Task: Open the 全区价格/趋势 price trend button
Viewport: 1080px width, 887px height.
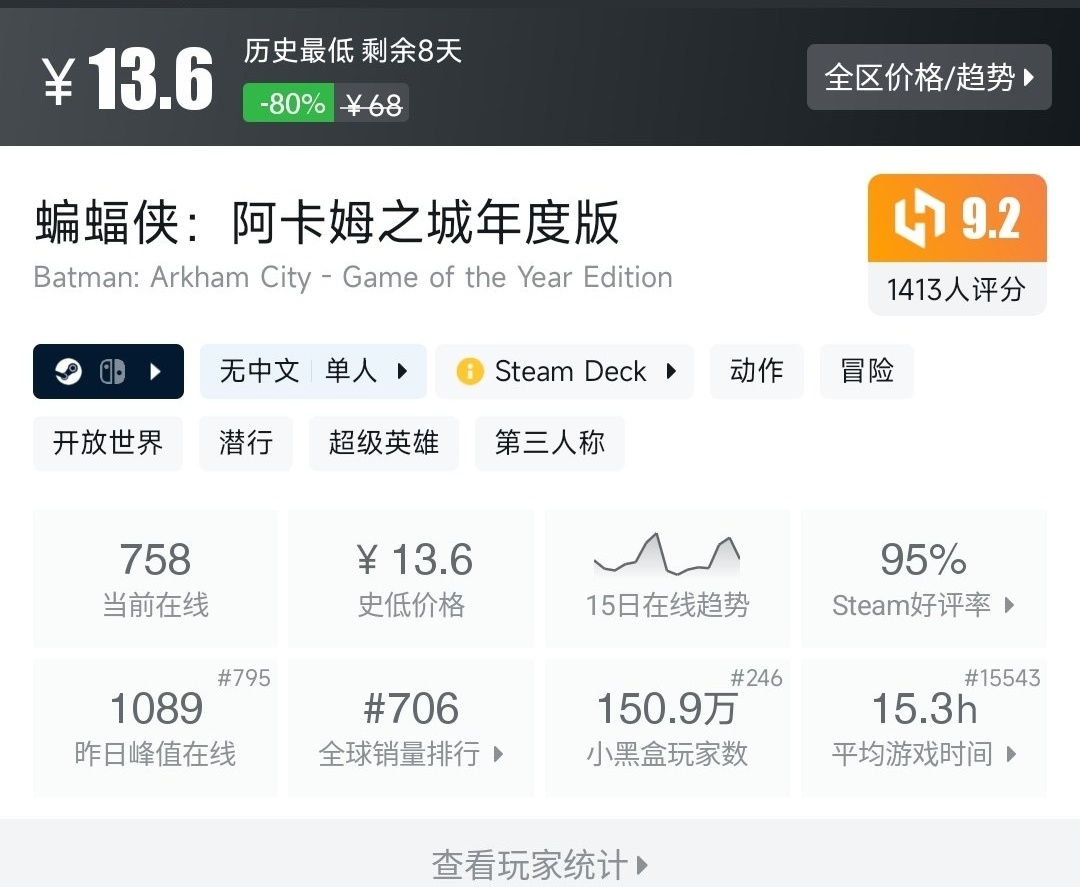Action: 928,77
